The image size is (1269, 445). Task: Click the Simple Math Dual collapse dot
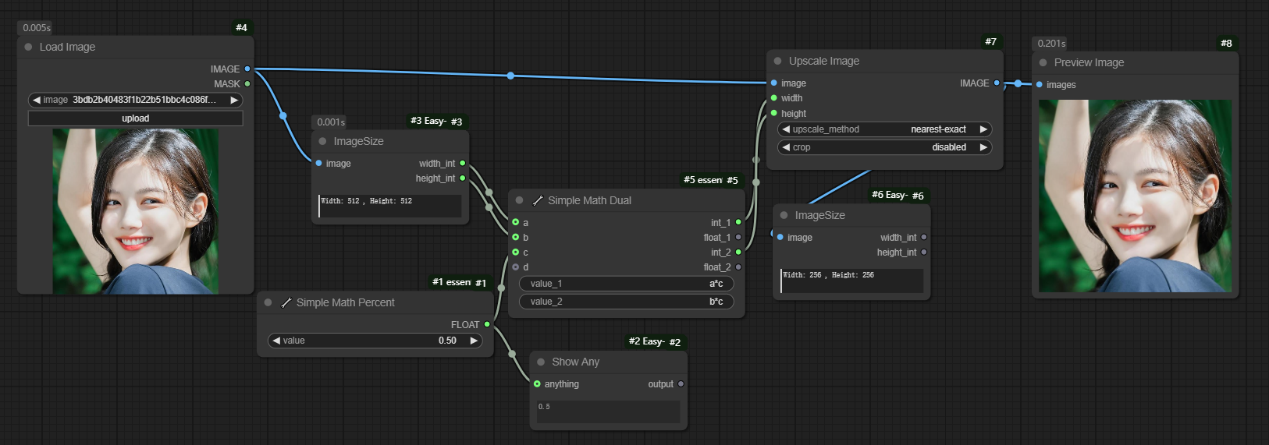[x=519, y=200]
